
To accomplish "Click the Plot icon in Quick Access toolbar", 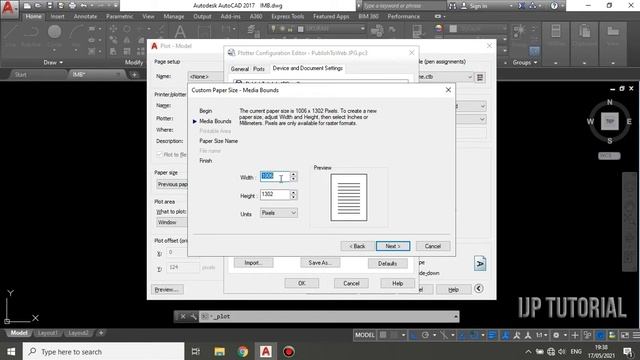I will [73, 6].
